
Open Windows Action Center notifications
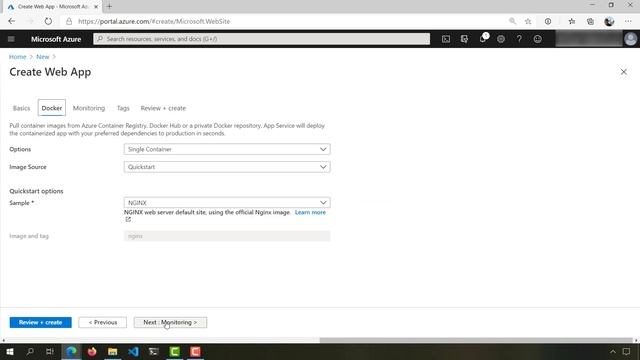coord(626,351)
